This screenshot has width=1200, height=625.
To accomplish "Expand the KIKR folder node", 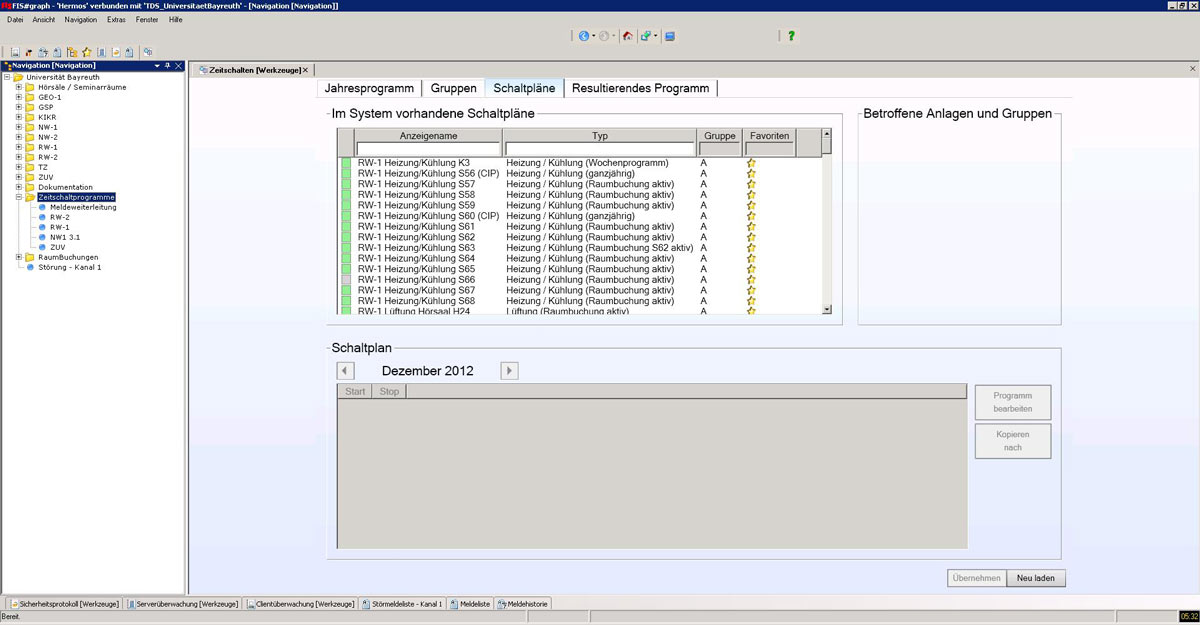I will click(18, 117).
